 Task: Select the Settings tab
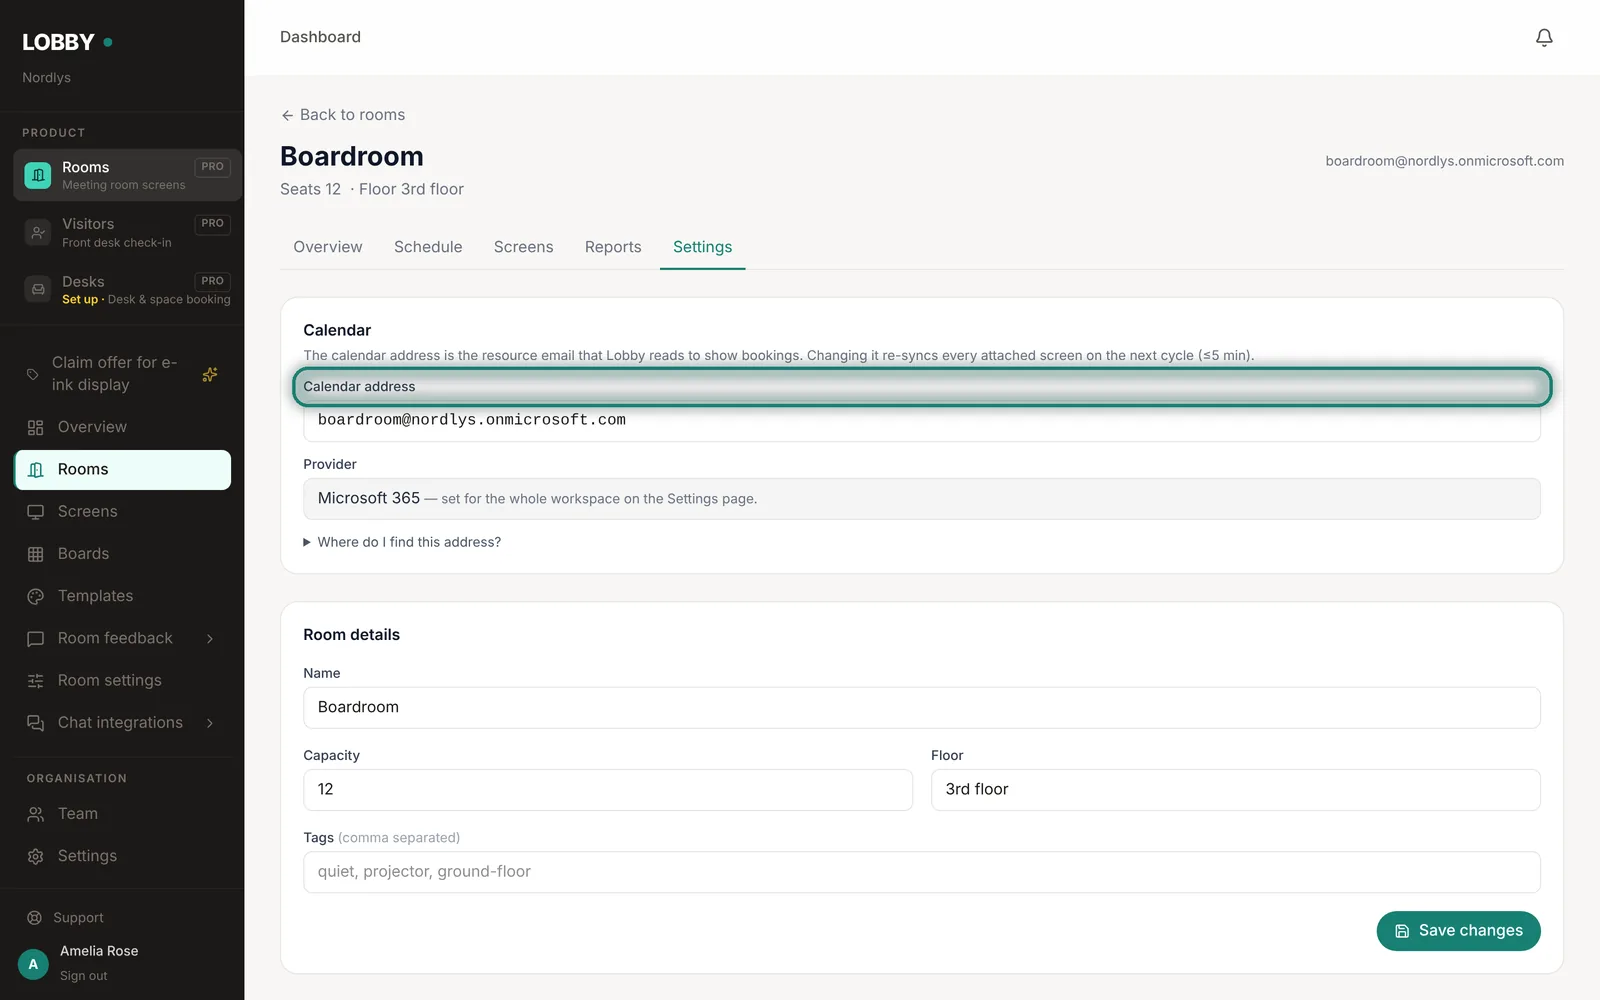(702, 247)
